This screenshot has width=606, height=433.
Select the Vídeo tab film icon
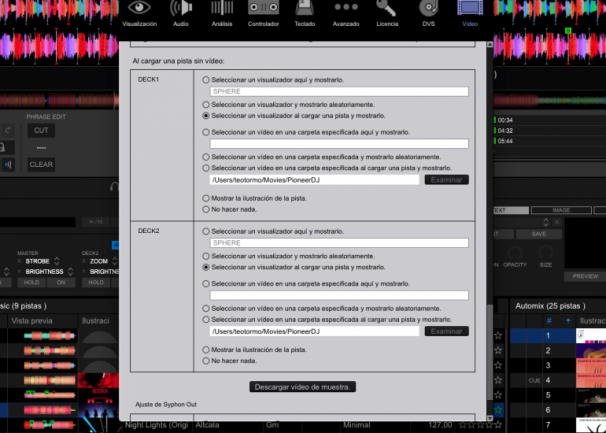tap(470, 14)
